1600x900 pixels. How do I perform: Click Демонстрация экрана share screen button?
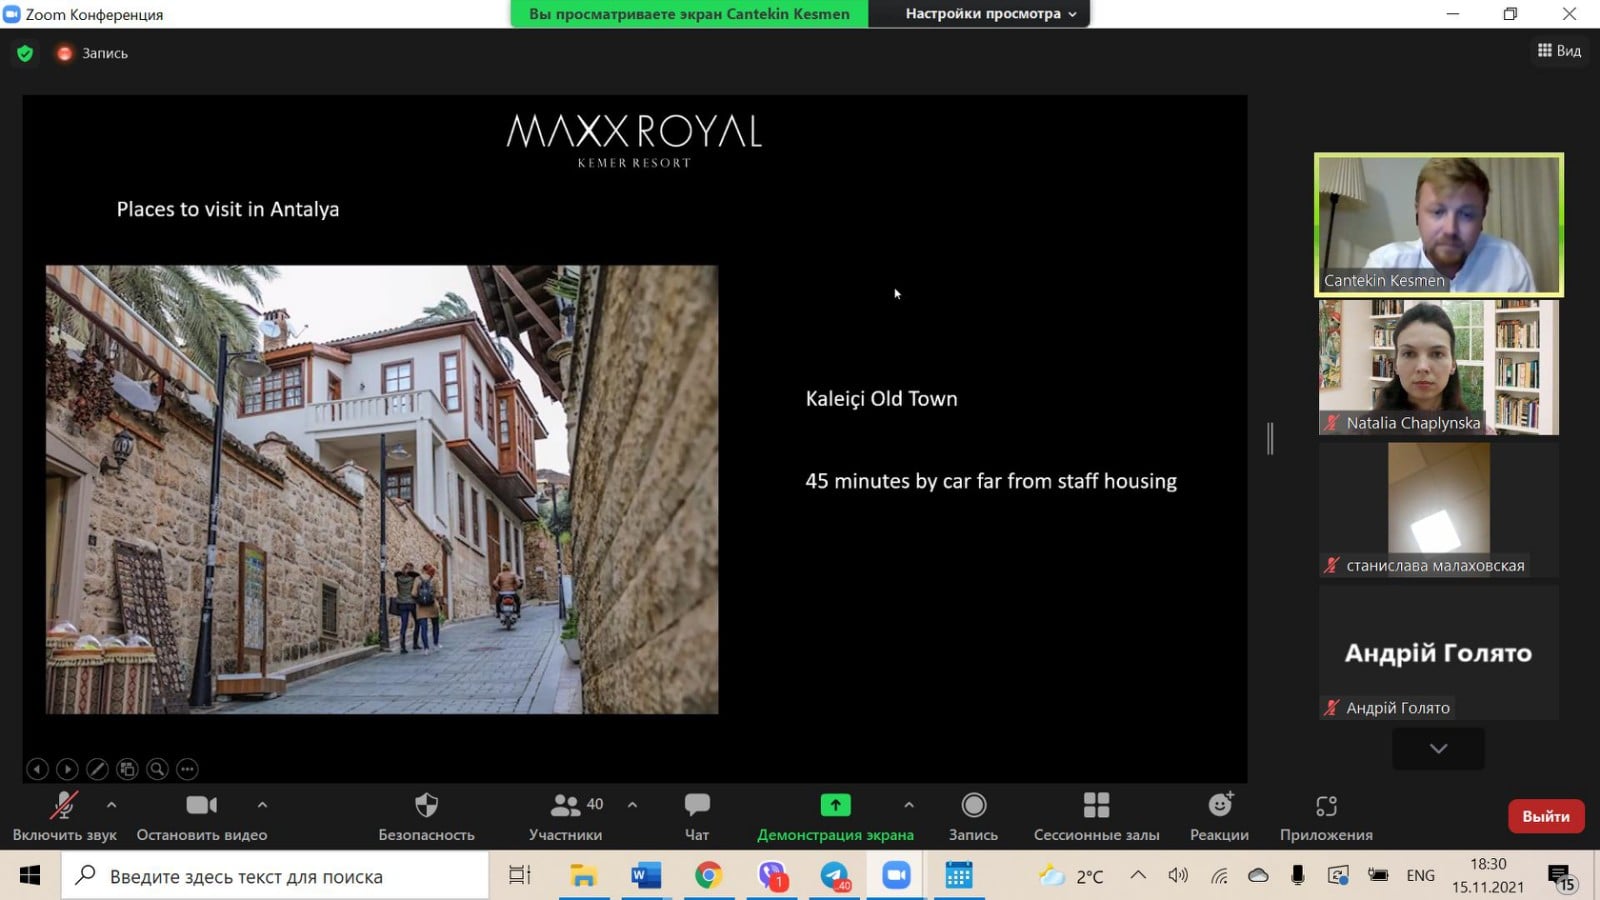tap(835, 806)
